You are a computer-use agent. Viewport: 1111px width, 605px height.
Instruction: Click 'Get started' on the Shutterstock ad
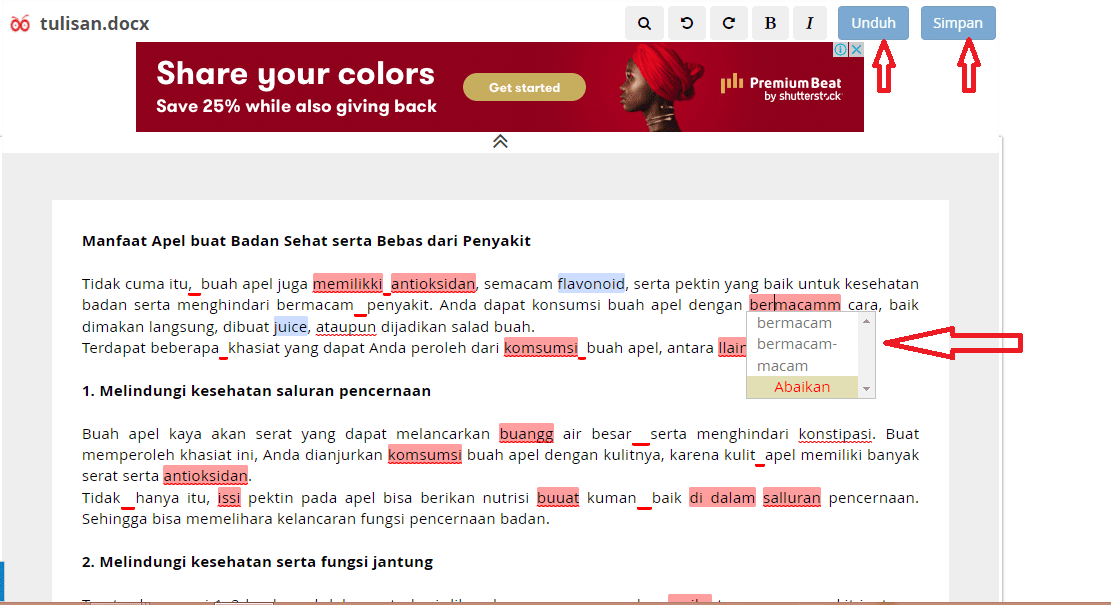[x=524, y=87]
